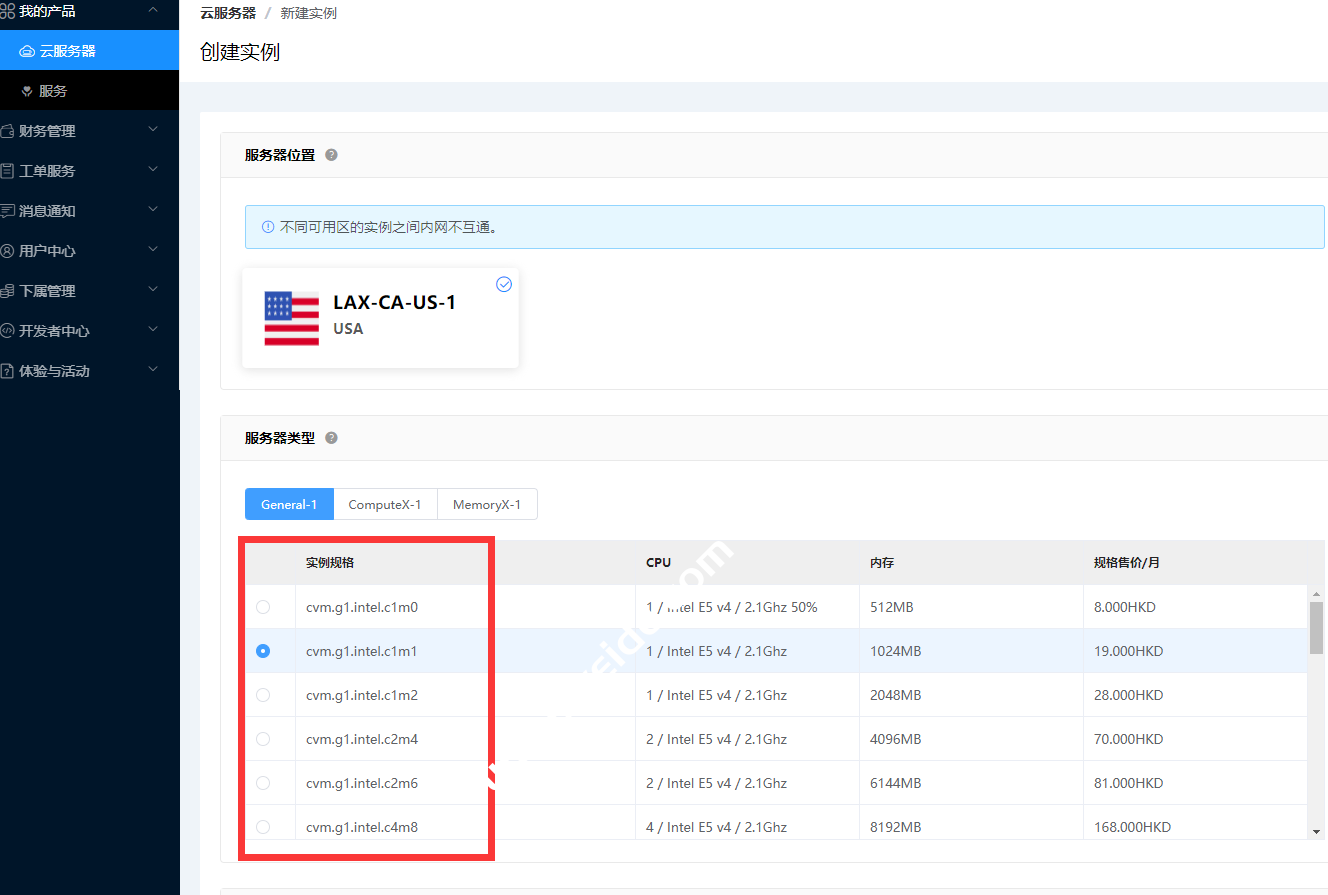This screenshot has height=895, width=1328.
Task: Click the 体验与活动 icon in sidebar
Action: point(8,371)
